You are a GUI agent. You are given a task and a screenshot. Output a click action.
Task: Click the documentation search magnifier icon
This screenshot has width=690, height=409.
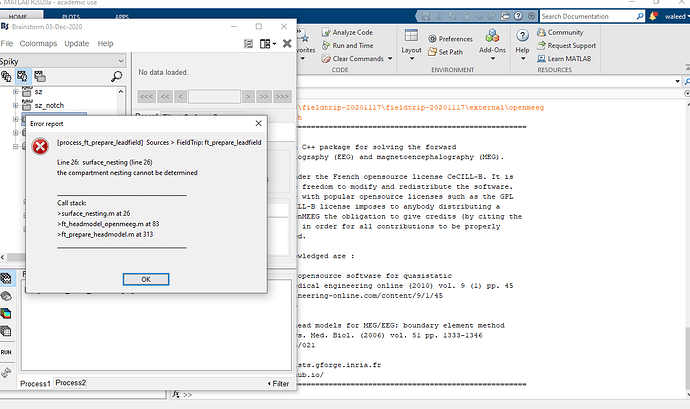(x=640, y=16)
